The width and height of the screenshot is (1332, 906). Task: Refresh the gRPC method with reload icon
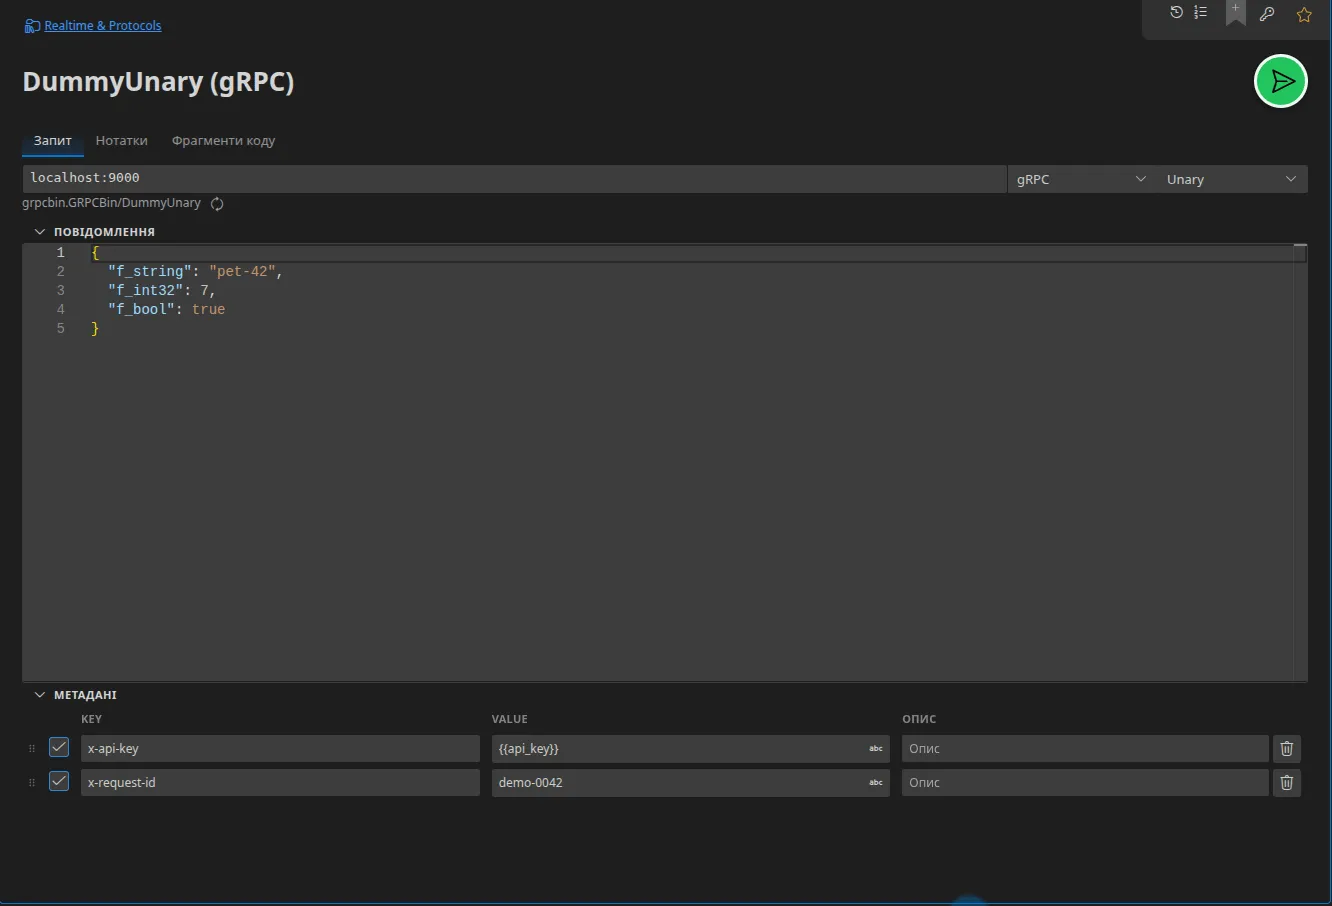point(217,204)
